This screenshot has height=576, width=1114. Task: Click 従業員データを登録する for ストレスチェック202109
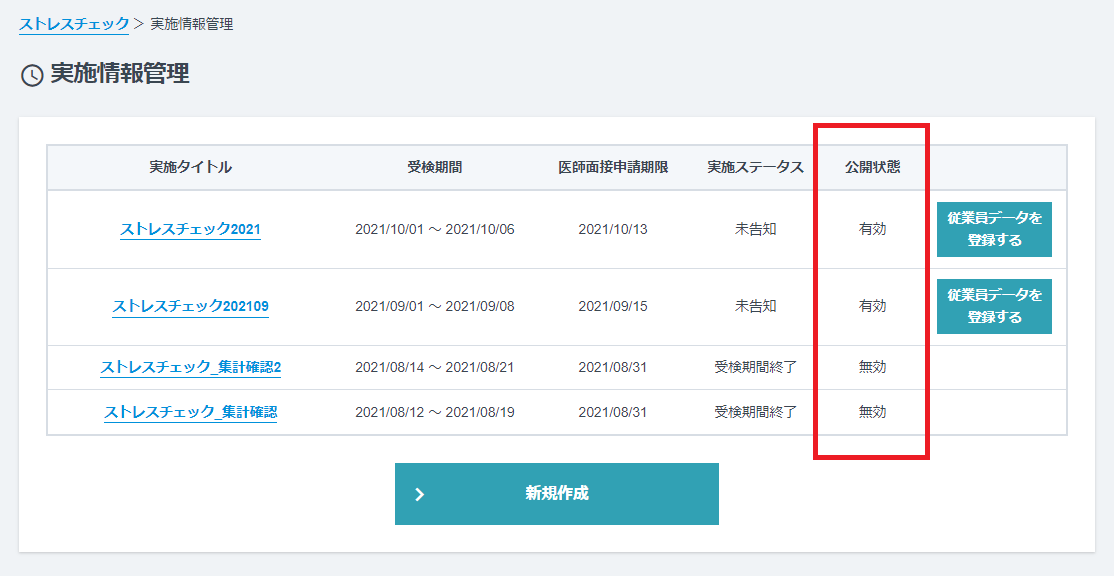(x=994, y=306)
